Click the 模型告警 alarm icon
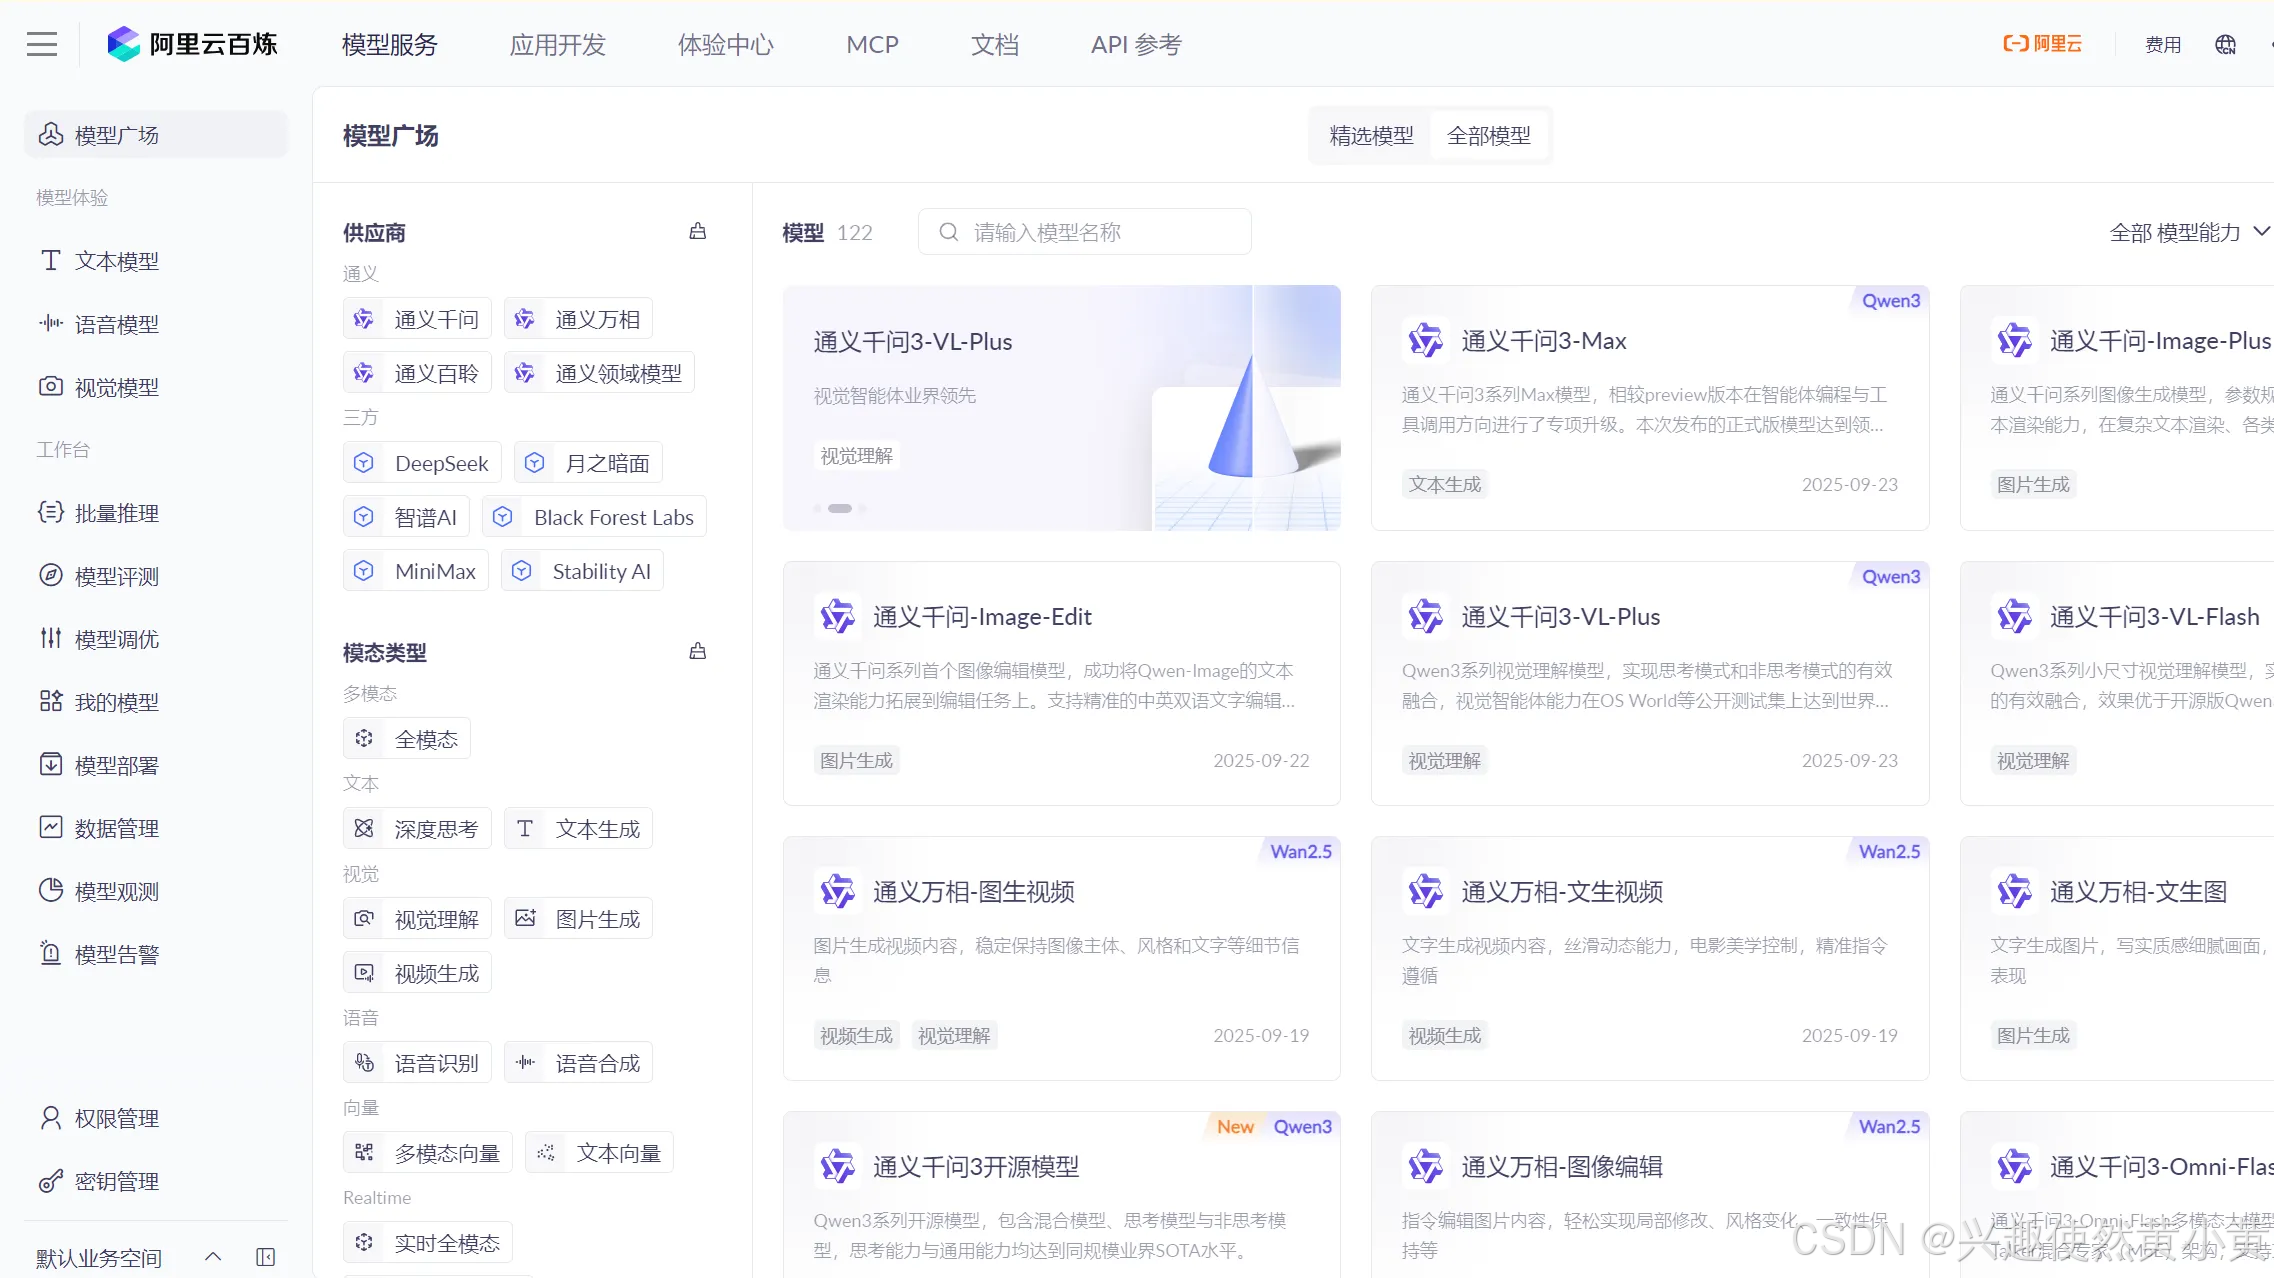2274x1278 pixels. click(51, 953)
